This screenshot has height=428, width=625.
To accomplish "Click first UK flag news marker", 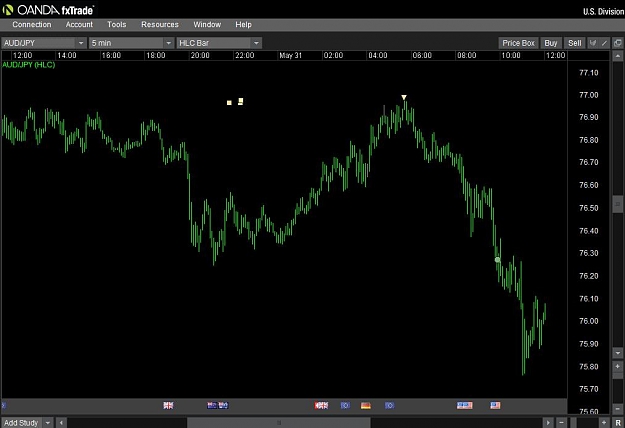I will tap(168, 405).
